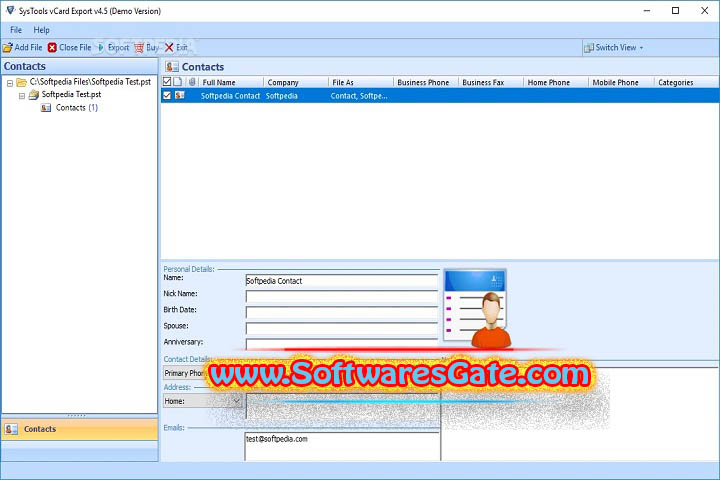Select the Softpedia Test.pst tree item
This screenshot has height=480, width=720.
[71, 95]
